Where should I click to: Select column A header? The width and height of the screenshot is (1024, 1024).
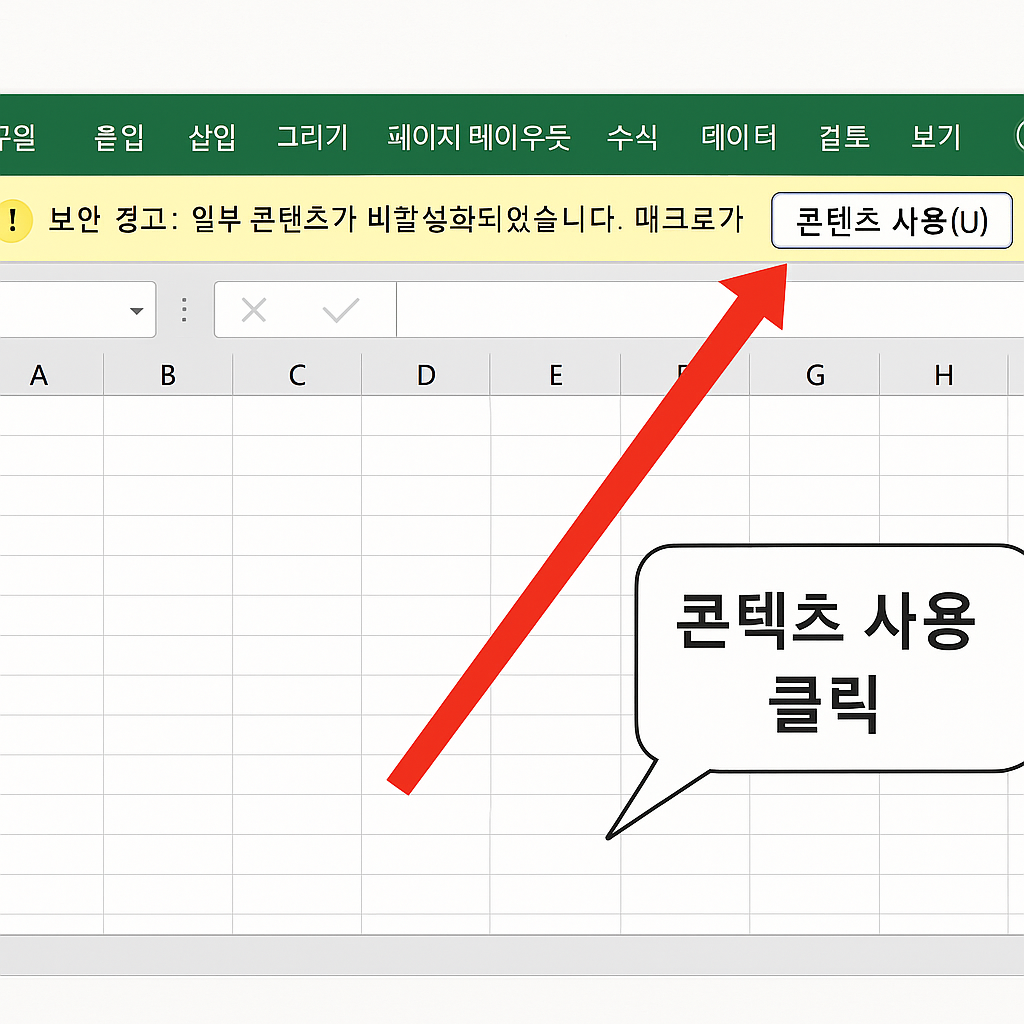[39, 375]
